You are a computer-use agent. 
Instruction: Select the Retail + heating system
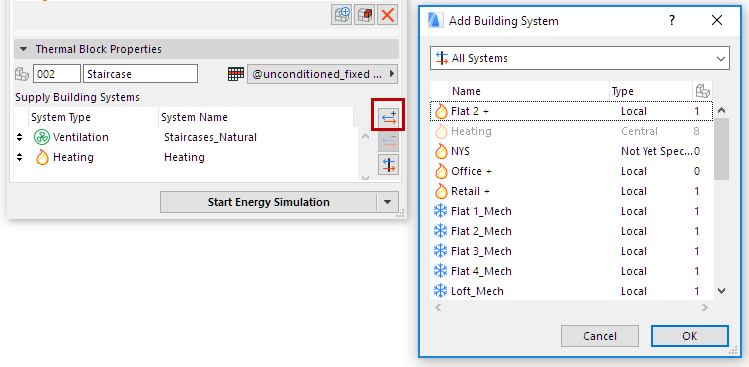tap(571, 192)
